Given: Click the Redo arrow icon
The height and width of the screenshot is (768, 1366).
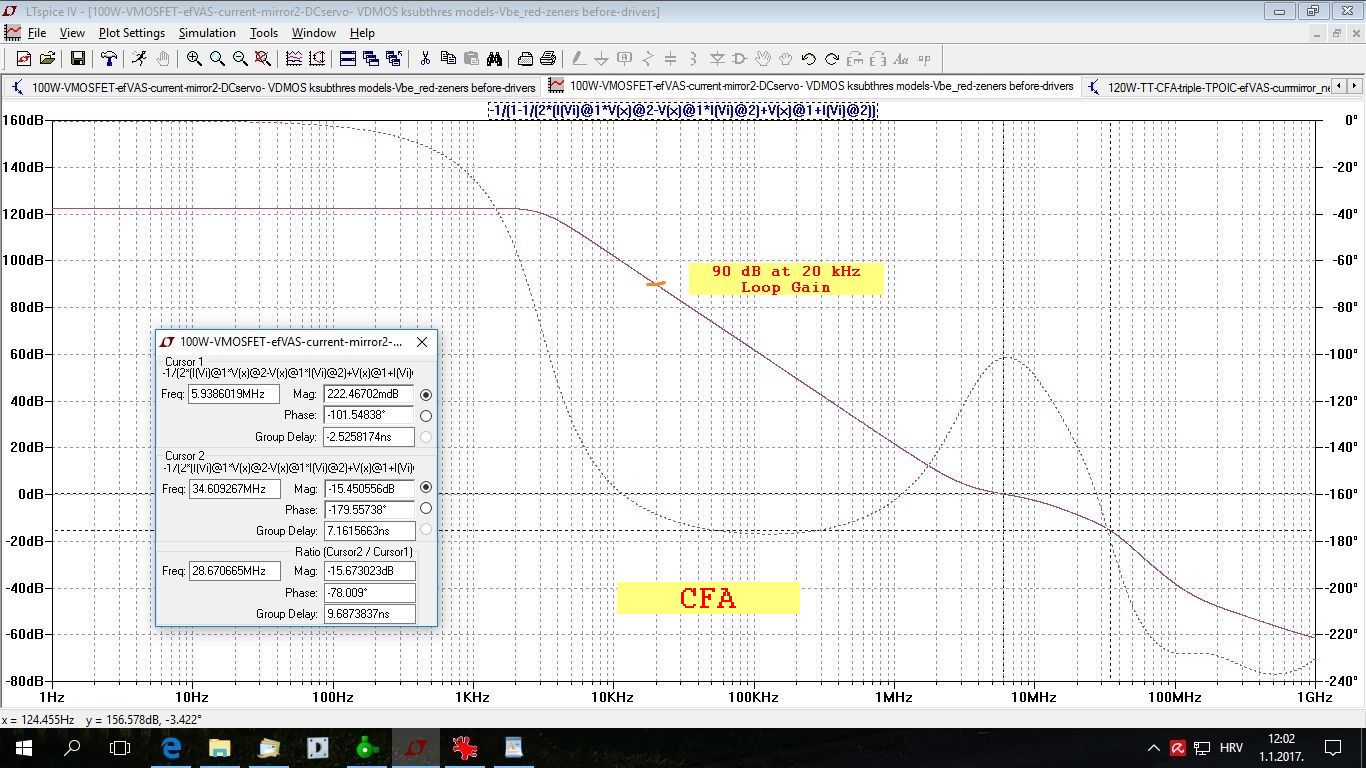Looking at the screenshot, I should [x=832, y=59].
